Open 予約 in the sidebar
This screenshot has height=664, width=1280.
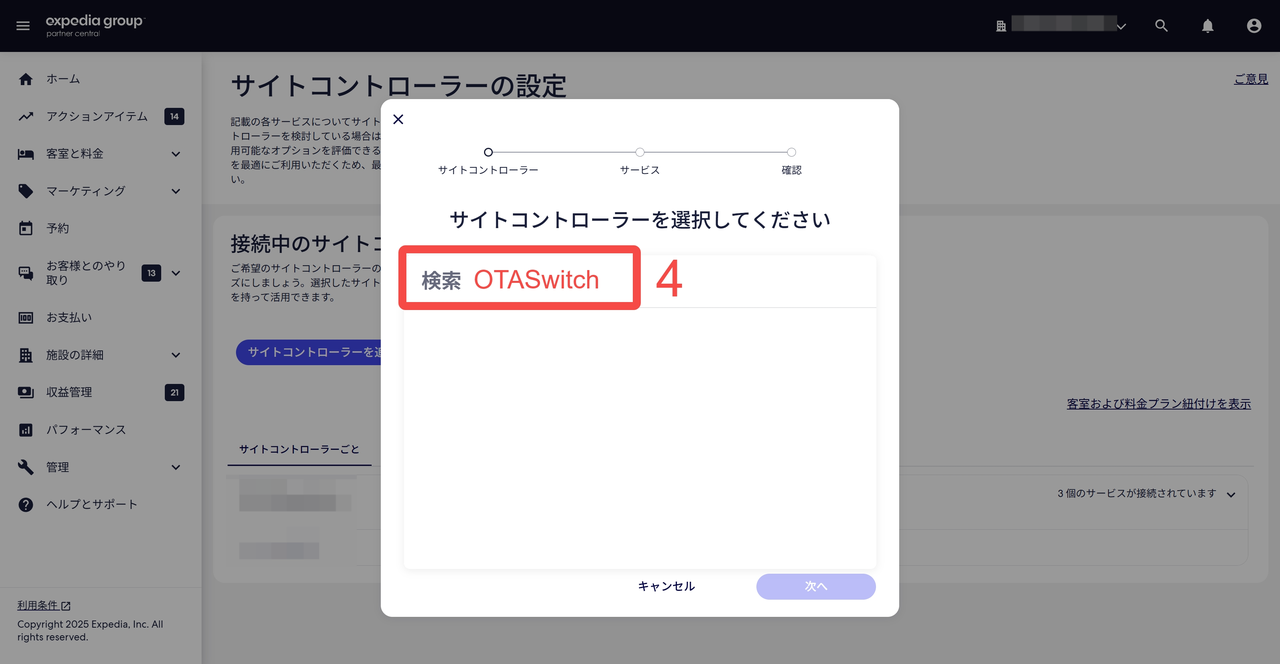[x=58, y=228]
